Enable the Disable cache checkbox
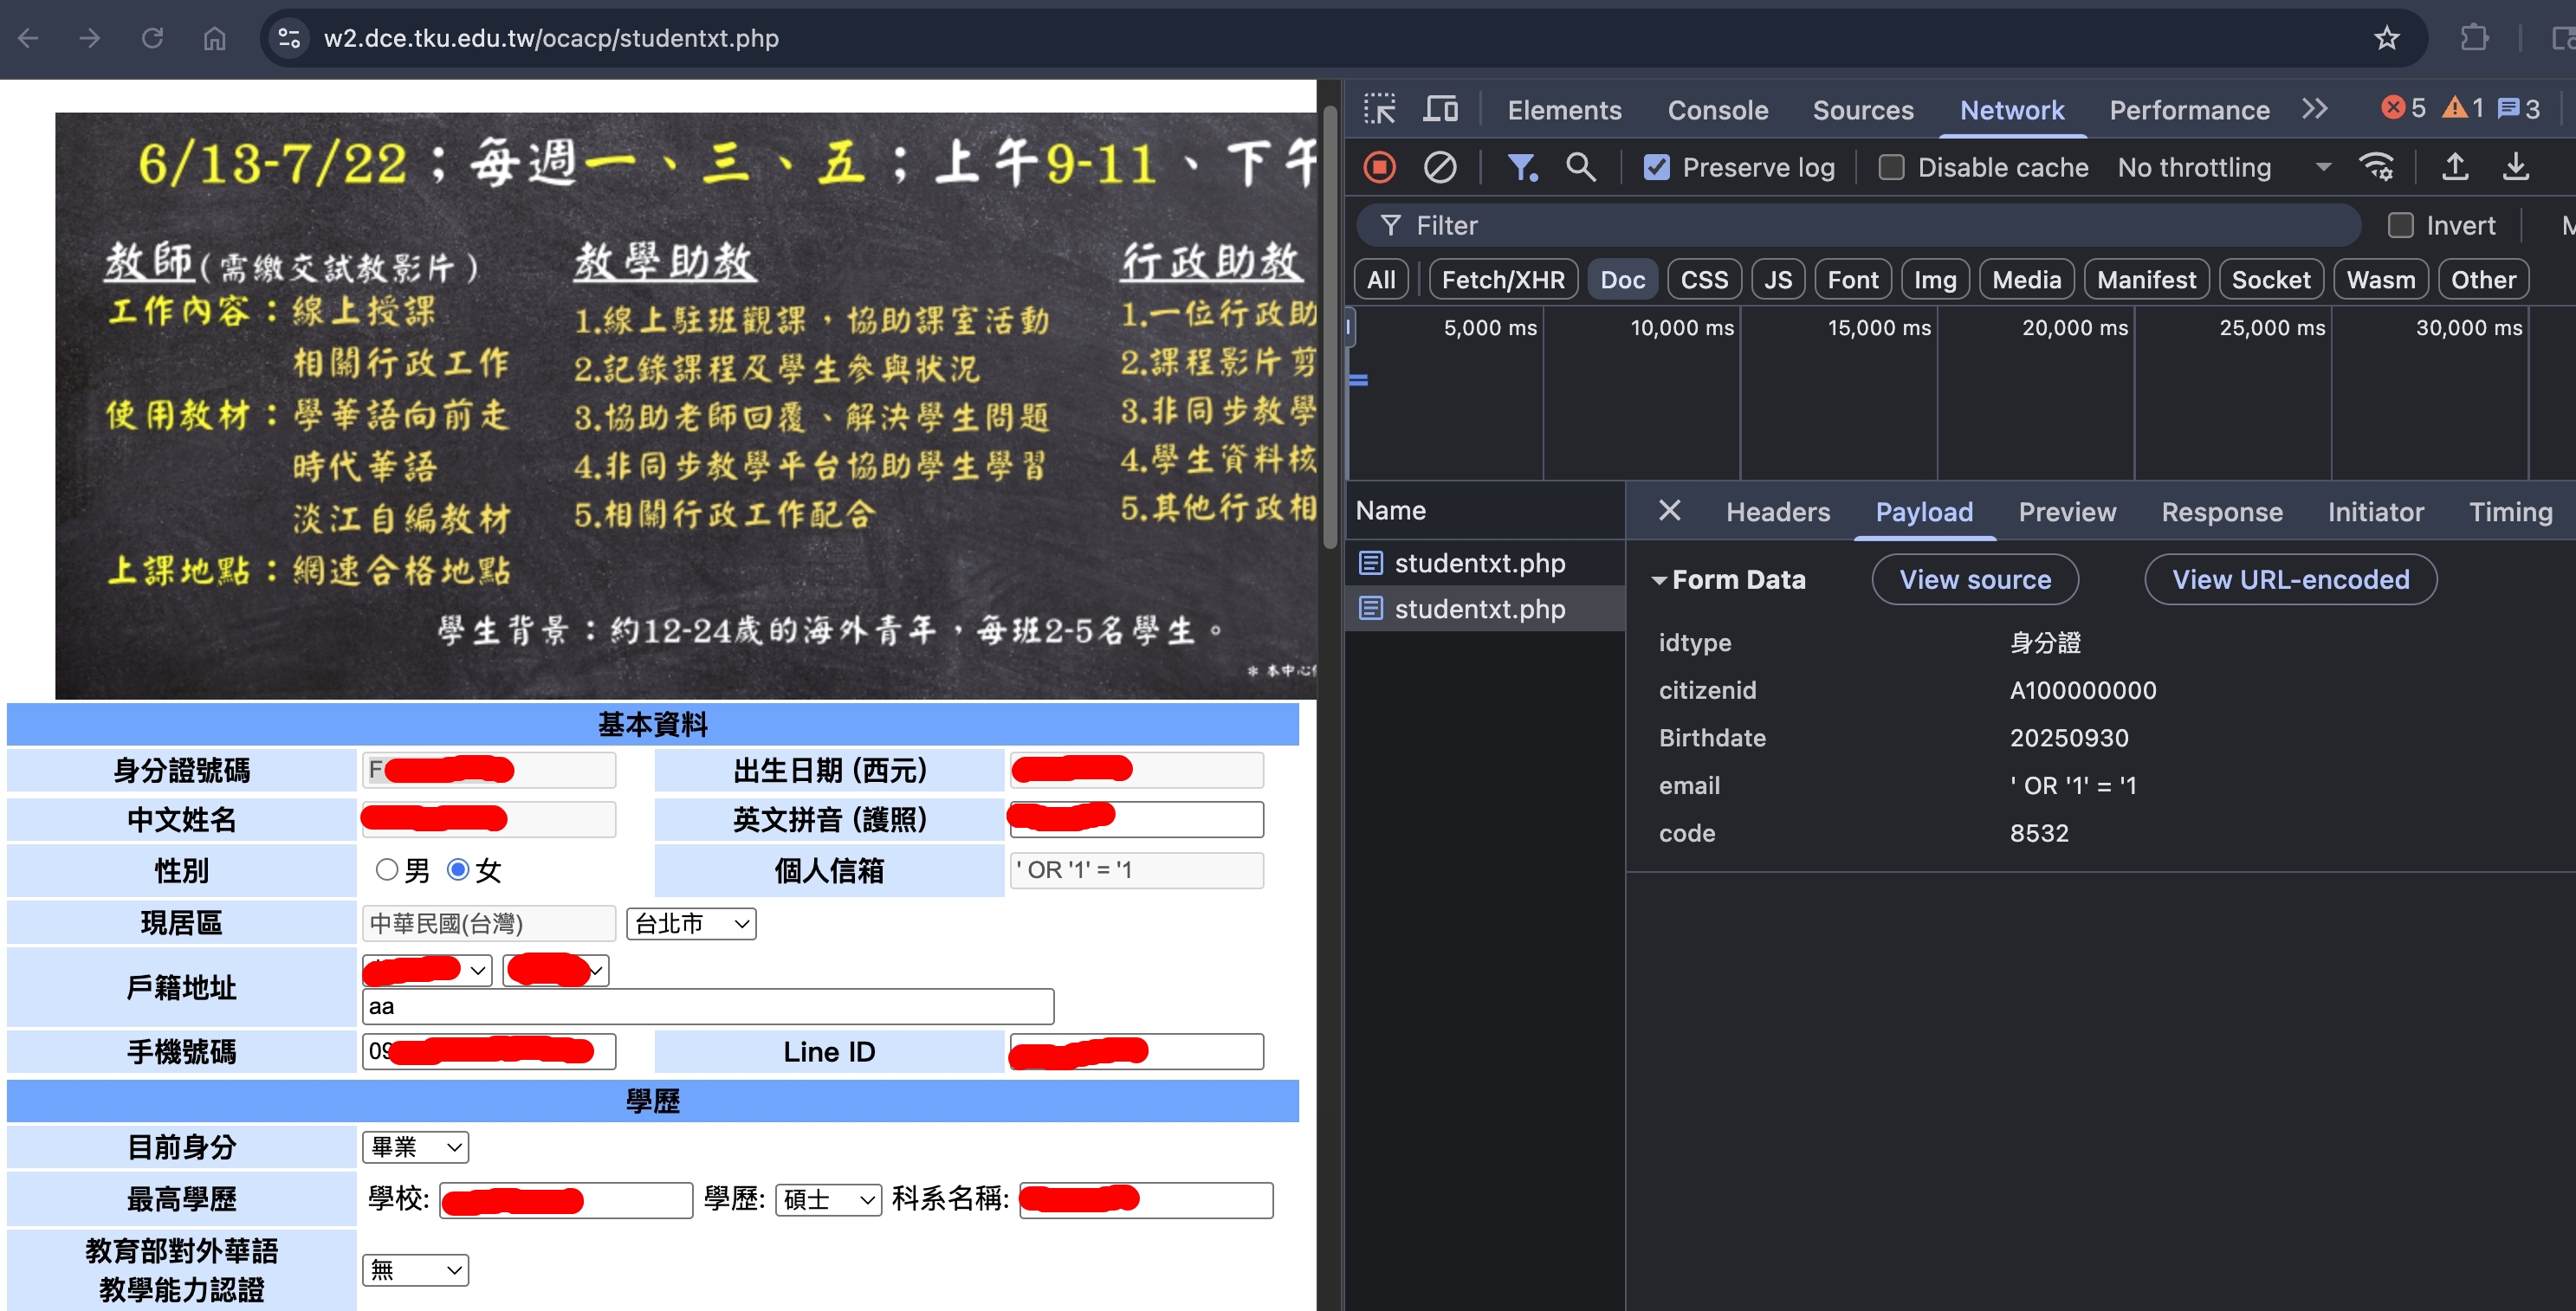The height and width of the screenshot is (1311, 2576). click(1891, 167)
